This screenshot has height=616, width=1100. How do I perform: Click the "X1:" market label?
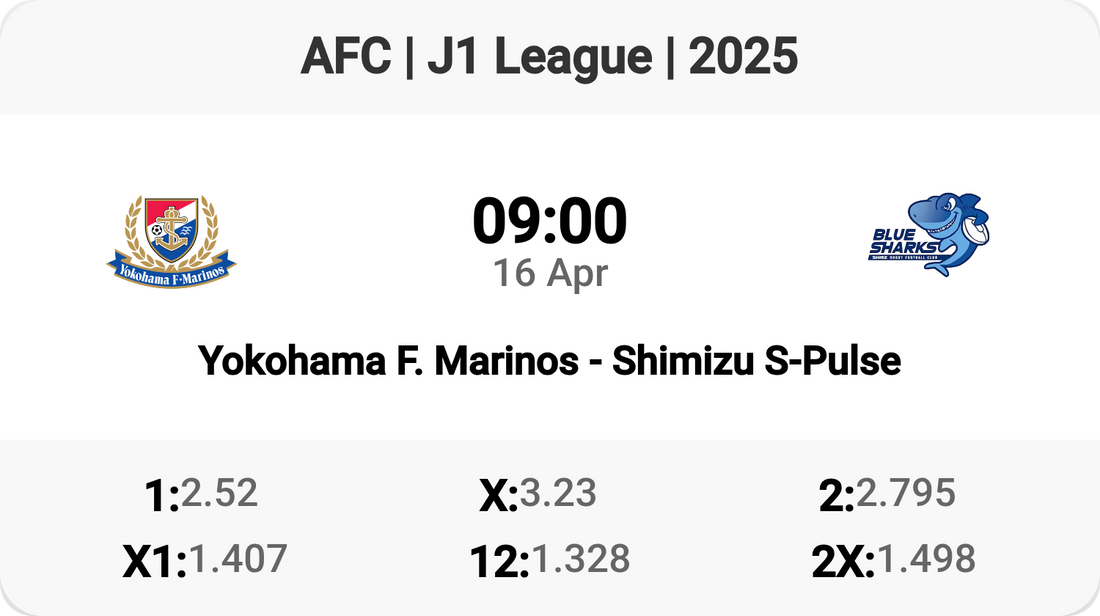(x=155, y=562)
